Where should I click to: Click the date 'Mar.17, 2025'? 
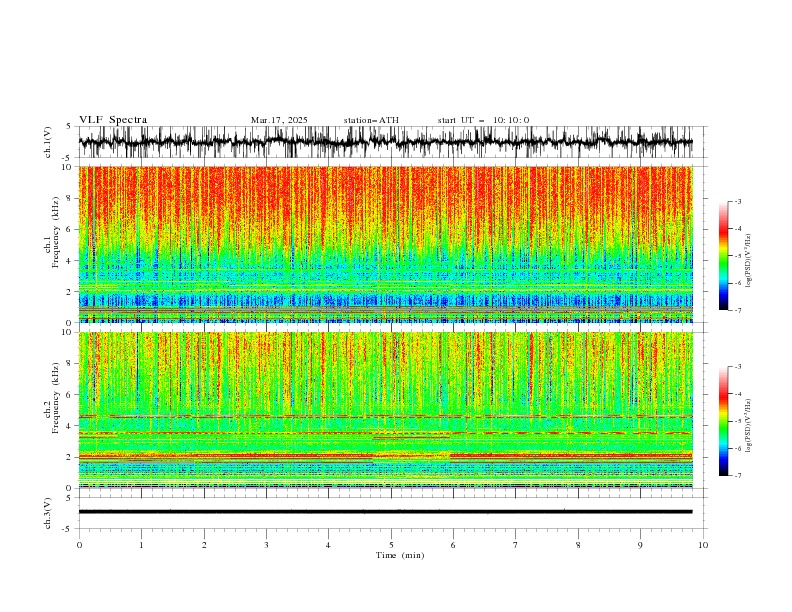[x=279, y=120]
